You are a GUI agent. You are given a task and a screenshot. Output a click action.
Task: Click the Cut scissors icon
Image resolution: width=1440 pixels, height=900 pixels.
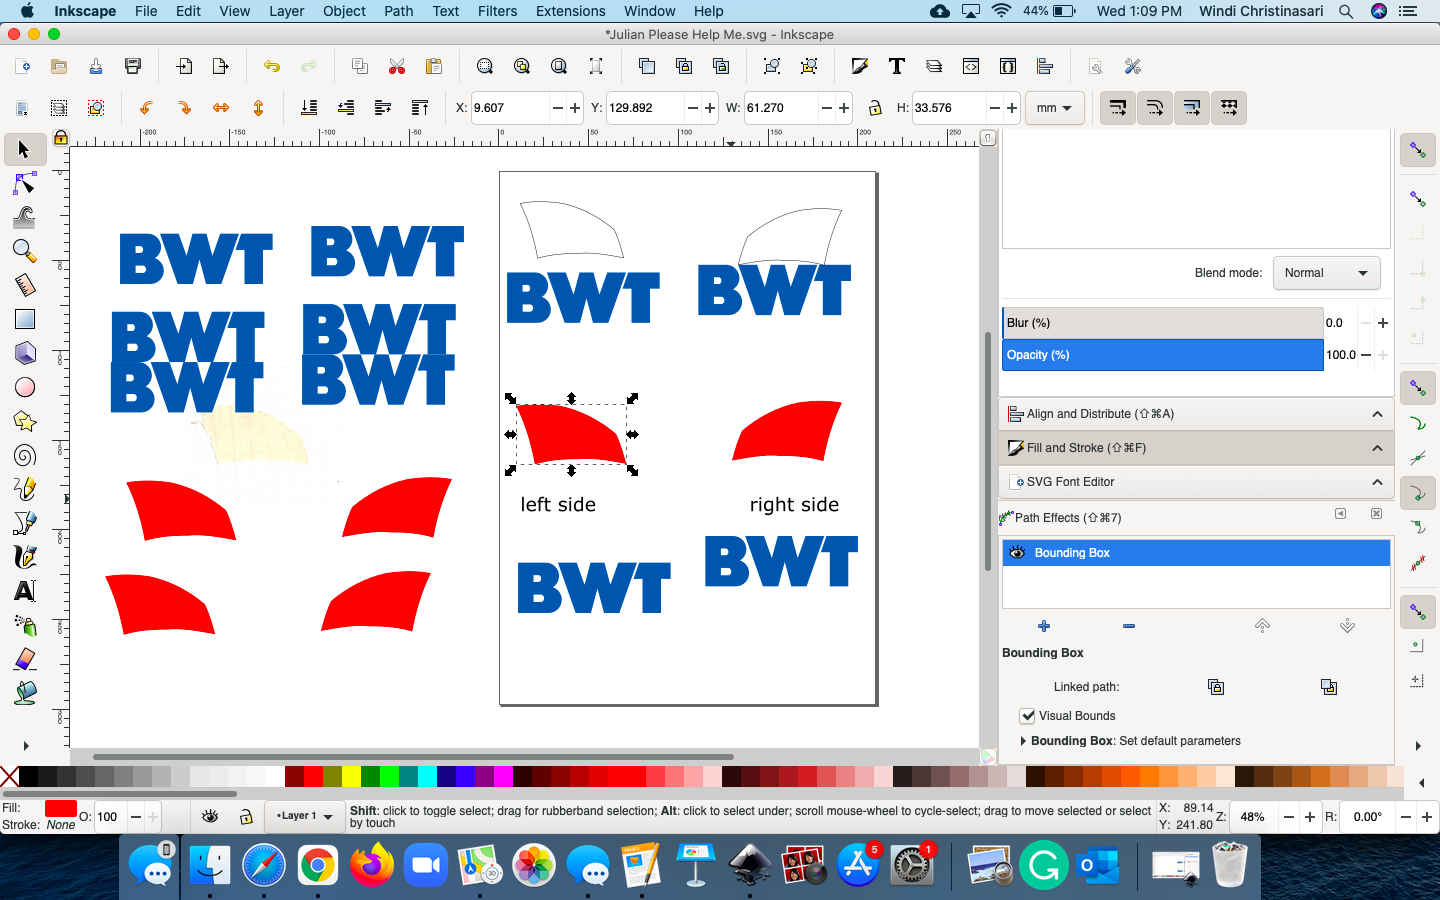(397, 66)
